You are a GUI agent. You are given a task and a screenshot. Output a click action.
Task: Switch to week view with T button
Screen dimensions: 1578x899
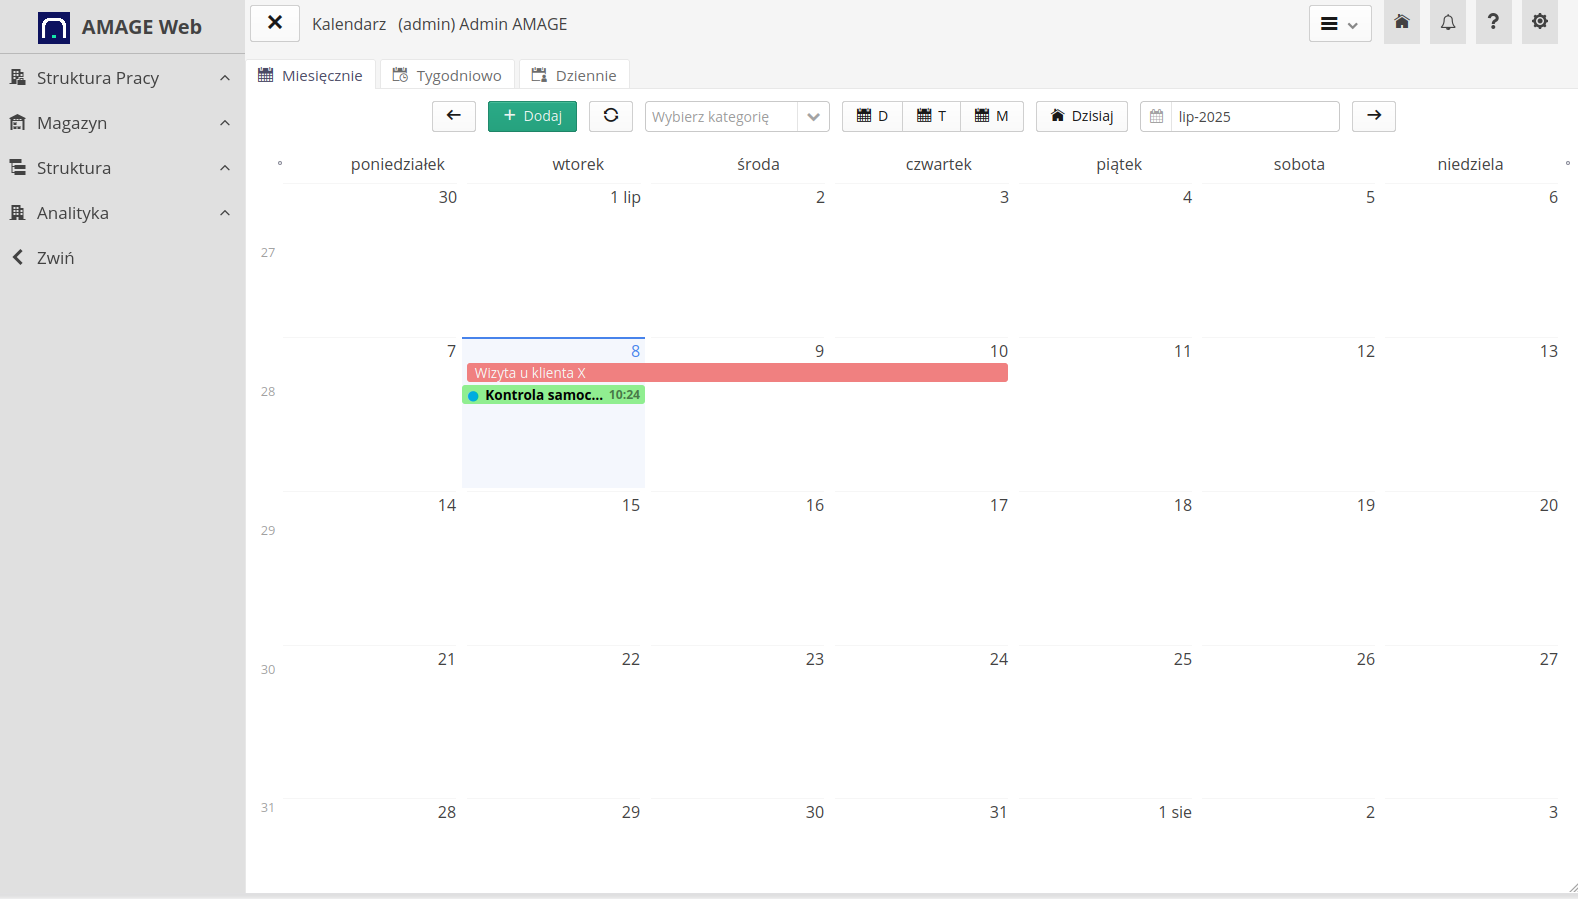pyautogui.click(x=931, y=116)
